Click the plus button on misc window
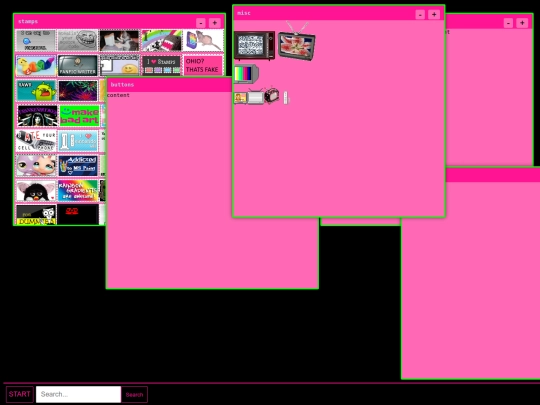Viewport: 540px width, 405px height. tap(434, 14)
